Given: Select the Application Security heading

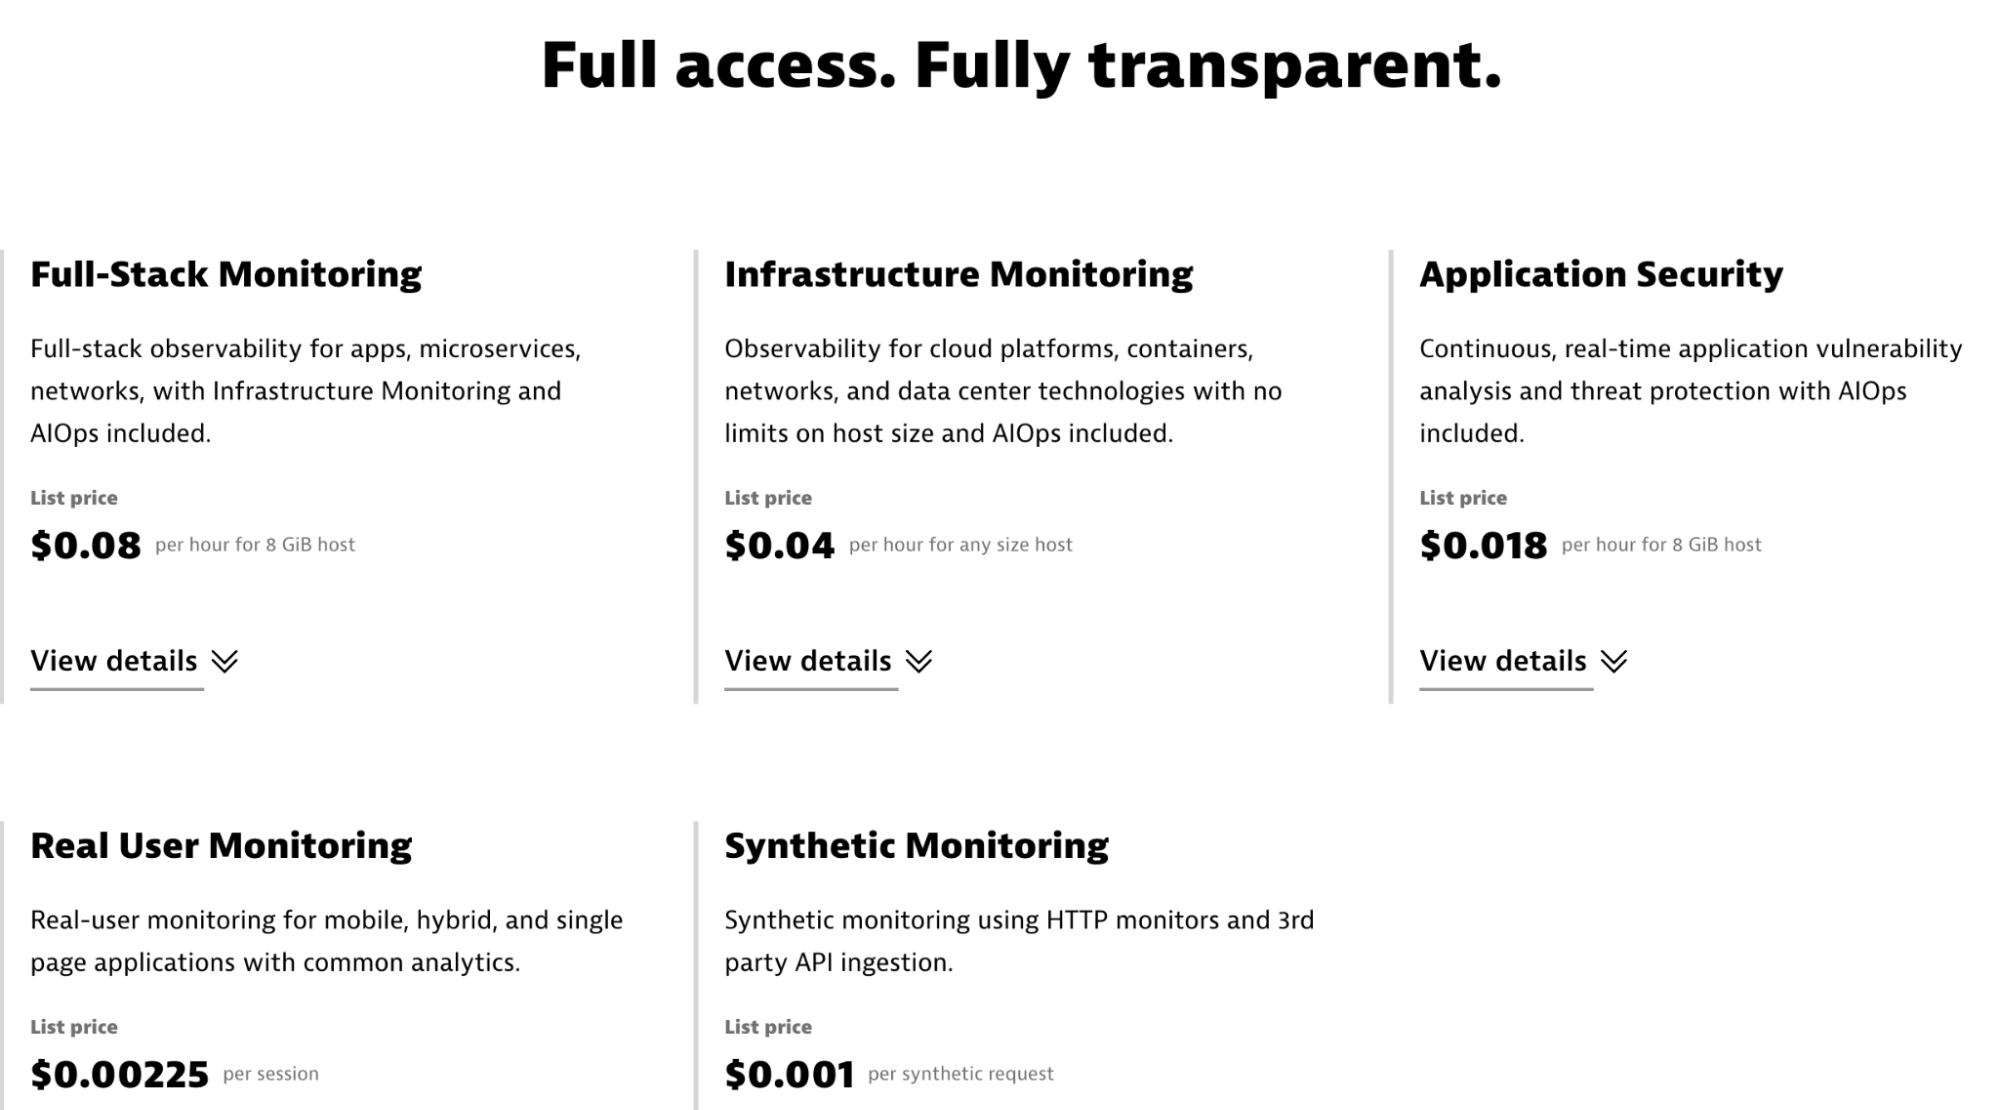Looking at the screenshot, I should [x=1600, y=273].
